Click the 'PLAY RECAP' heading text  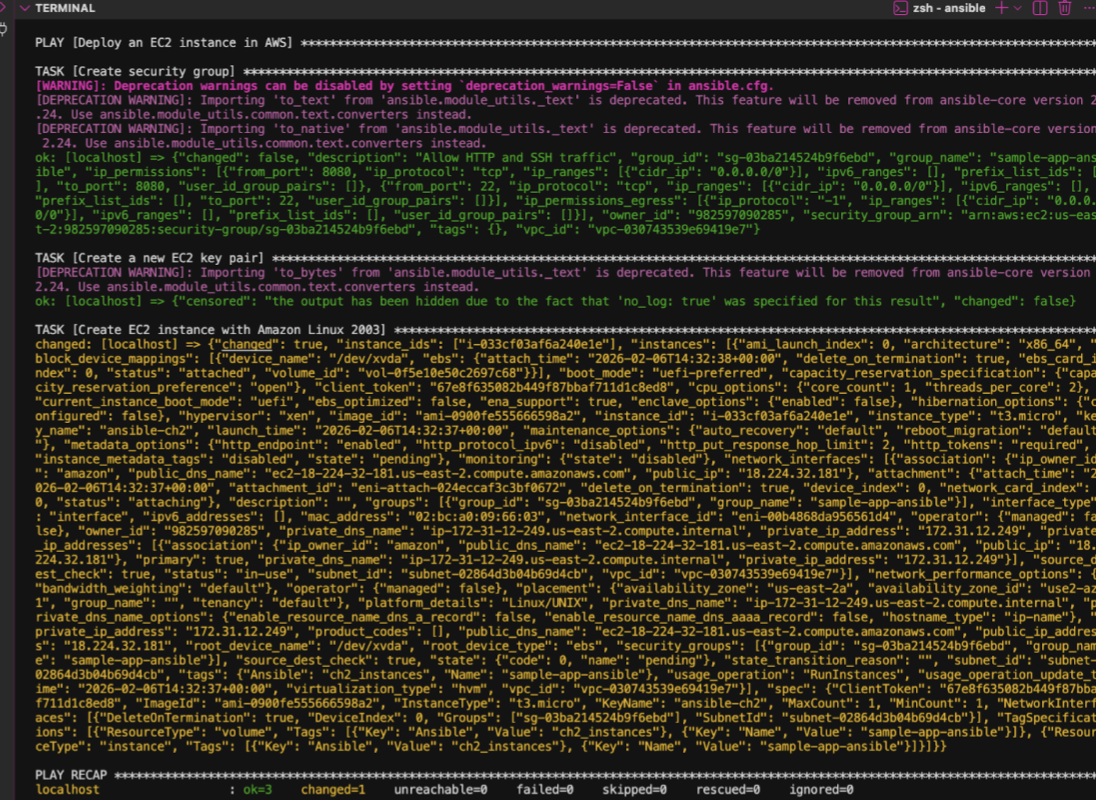coord(72,775)
